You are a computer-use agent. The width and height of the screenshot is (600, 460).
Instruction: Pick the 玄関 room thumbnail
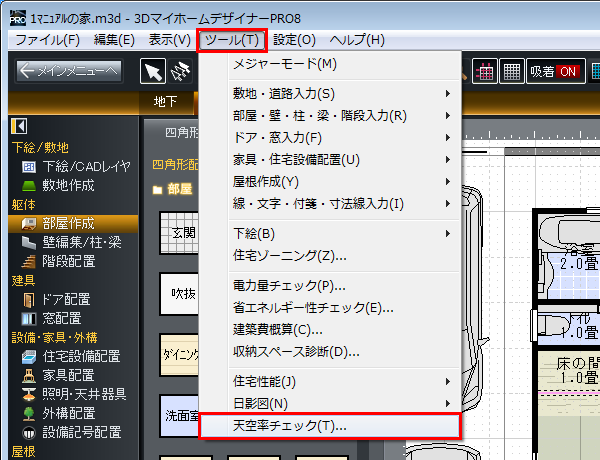183,235
